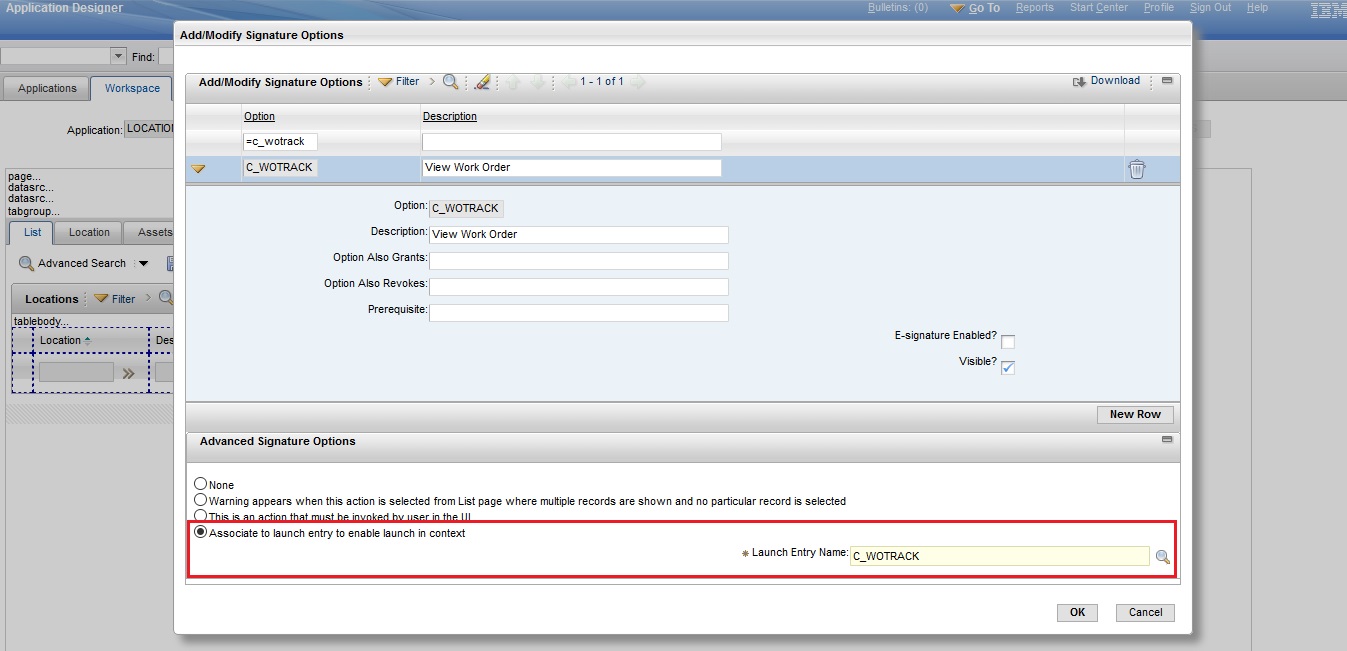
Task: Open the Advanced Search dropdown arrow
Action: coord(141,263)
